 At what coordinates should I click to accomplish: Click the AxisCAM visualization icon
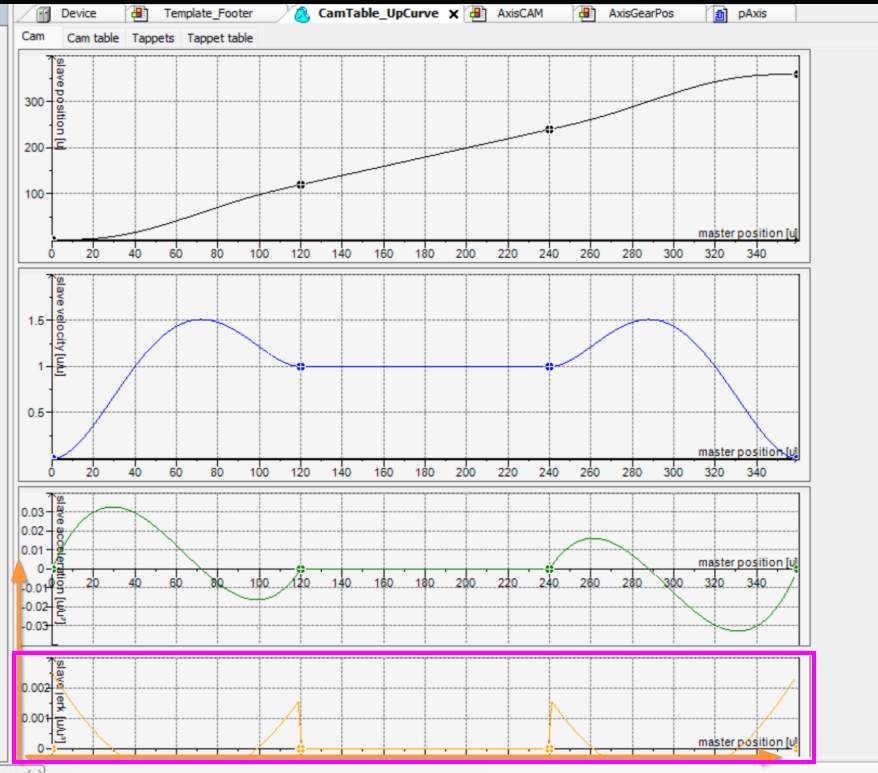pyautogui.click(x=478, y=14)
